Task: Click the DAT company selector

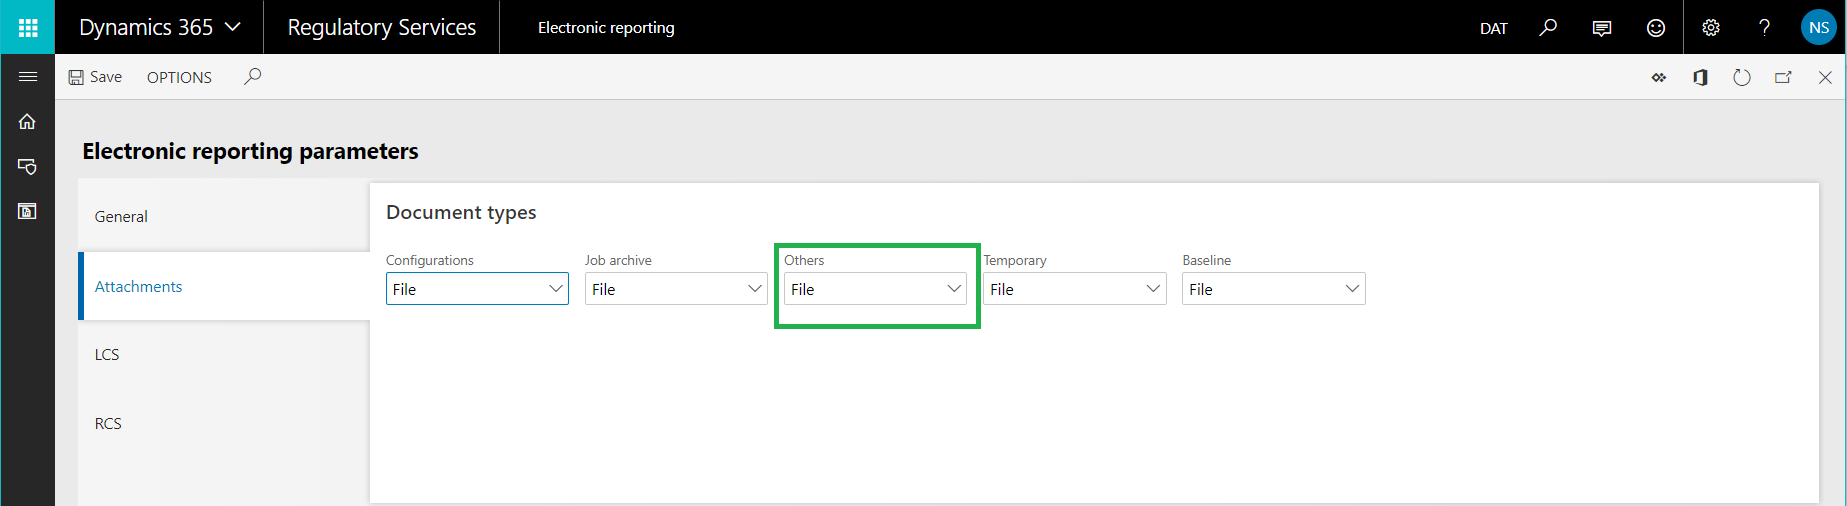Action: tap(1493, 28)
